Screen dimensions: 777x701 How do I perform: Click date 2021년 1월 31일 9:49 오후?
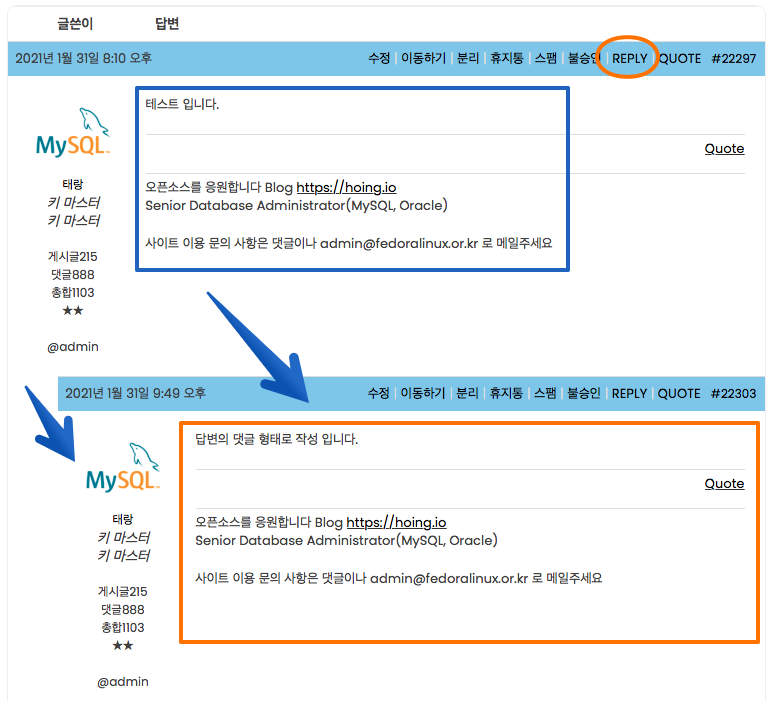click(x=135, y=393)
